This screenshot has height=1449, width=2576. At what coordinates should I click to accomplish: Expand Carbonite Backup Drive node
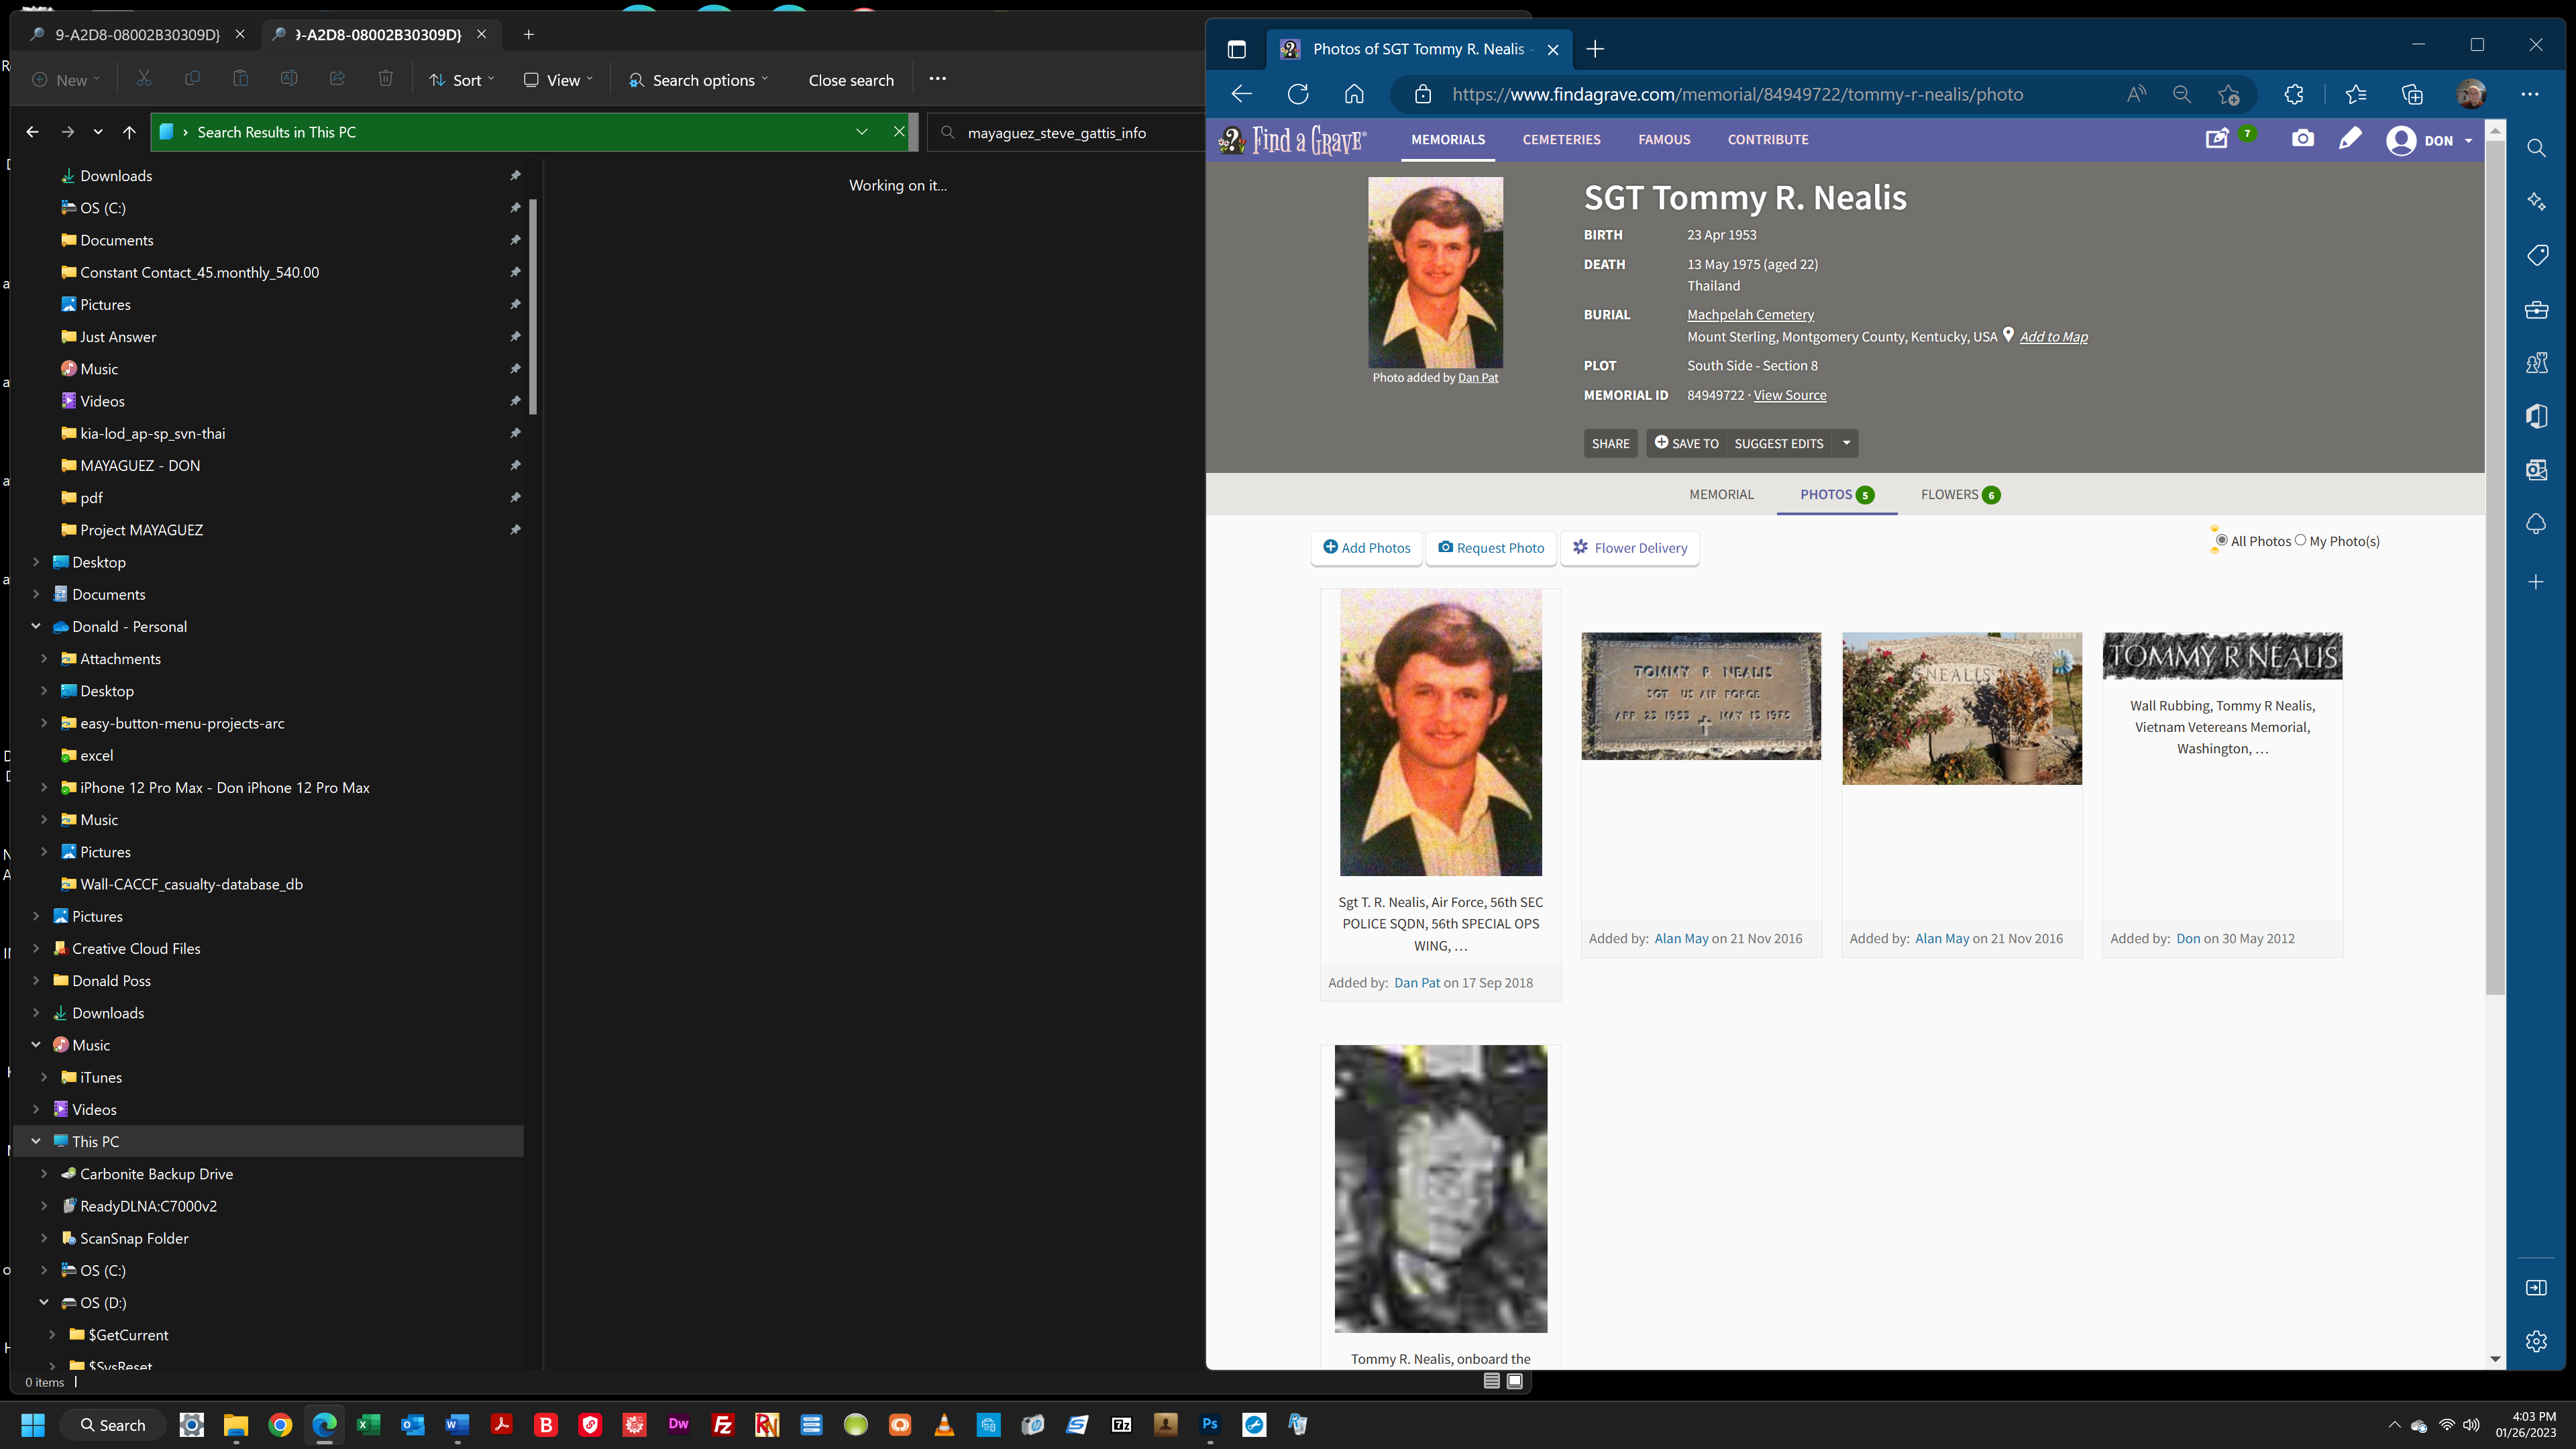(44, 1173)
